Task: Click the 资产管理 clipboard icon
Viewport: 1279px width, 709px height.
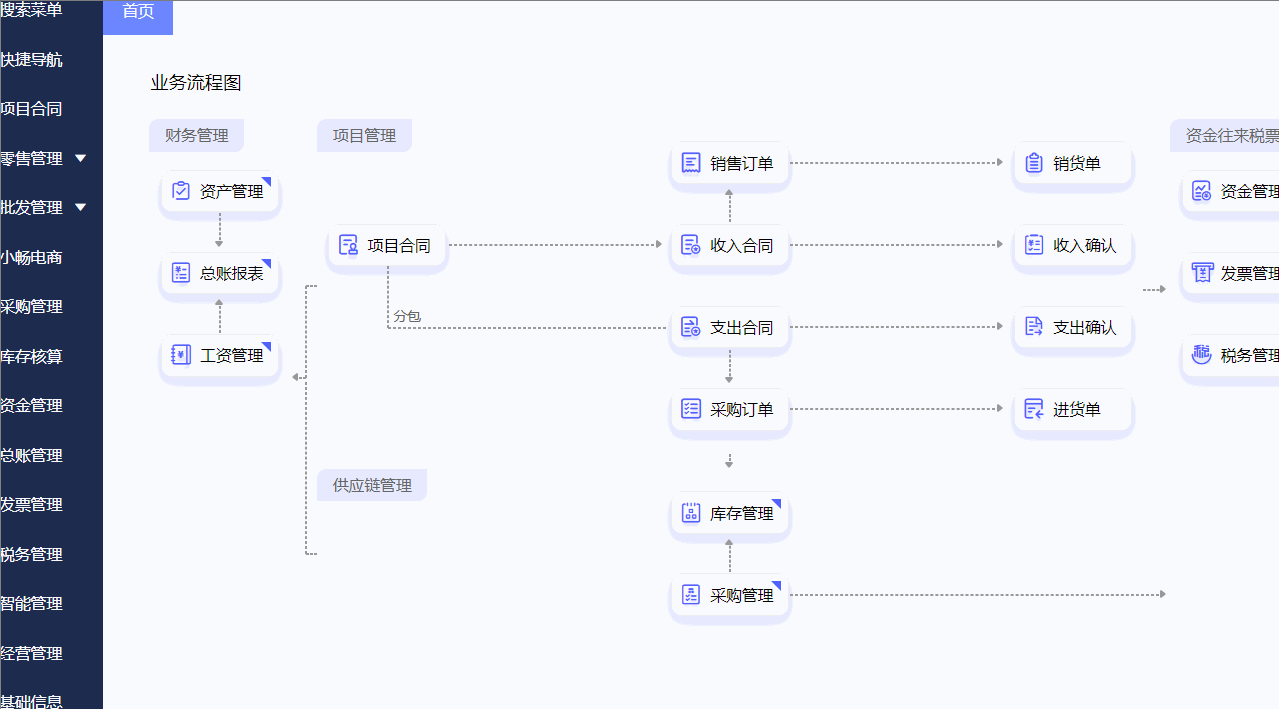Action: (x=181, y=191)
